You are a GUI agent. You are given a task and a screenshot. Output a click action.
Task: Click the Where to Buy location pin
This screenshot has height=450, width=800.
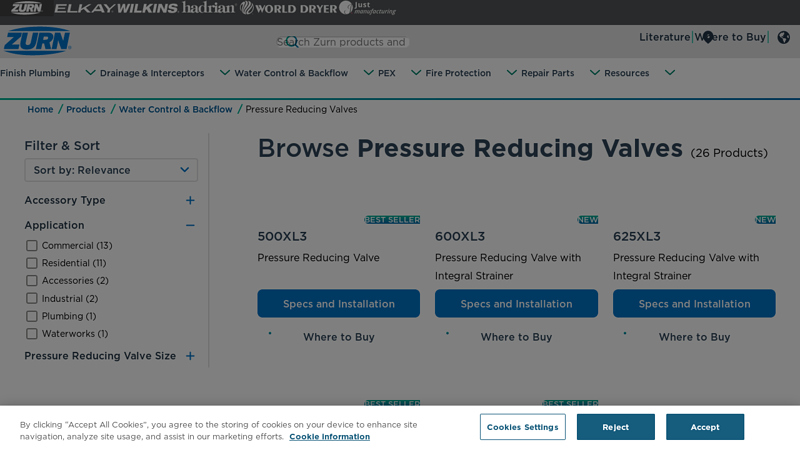point(708,37)
